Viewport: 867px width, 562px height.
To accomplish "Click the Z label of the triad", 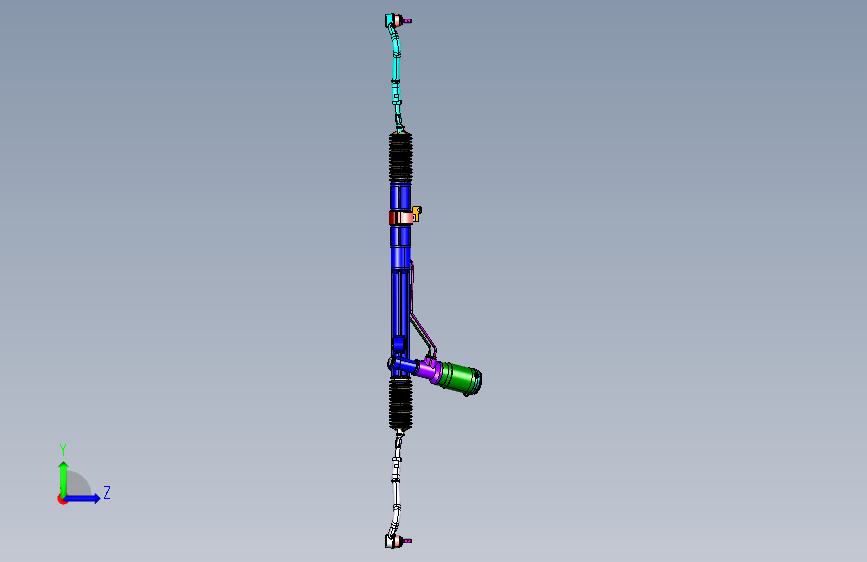I will pyautogui.click(x=107, y=492).
